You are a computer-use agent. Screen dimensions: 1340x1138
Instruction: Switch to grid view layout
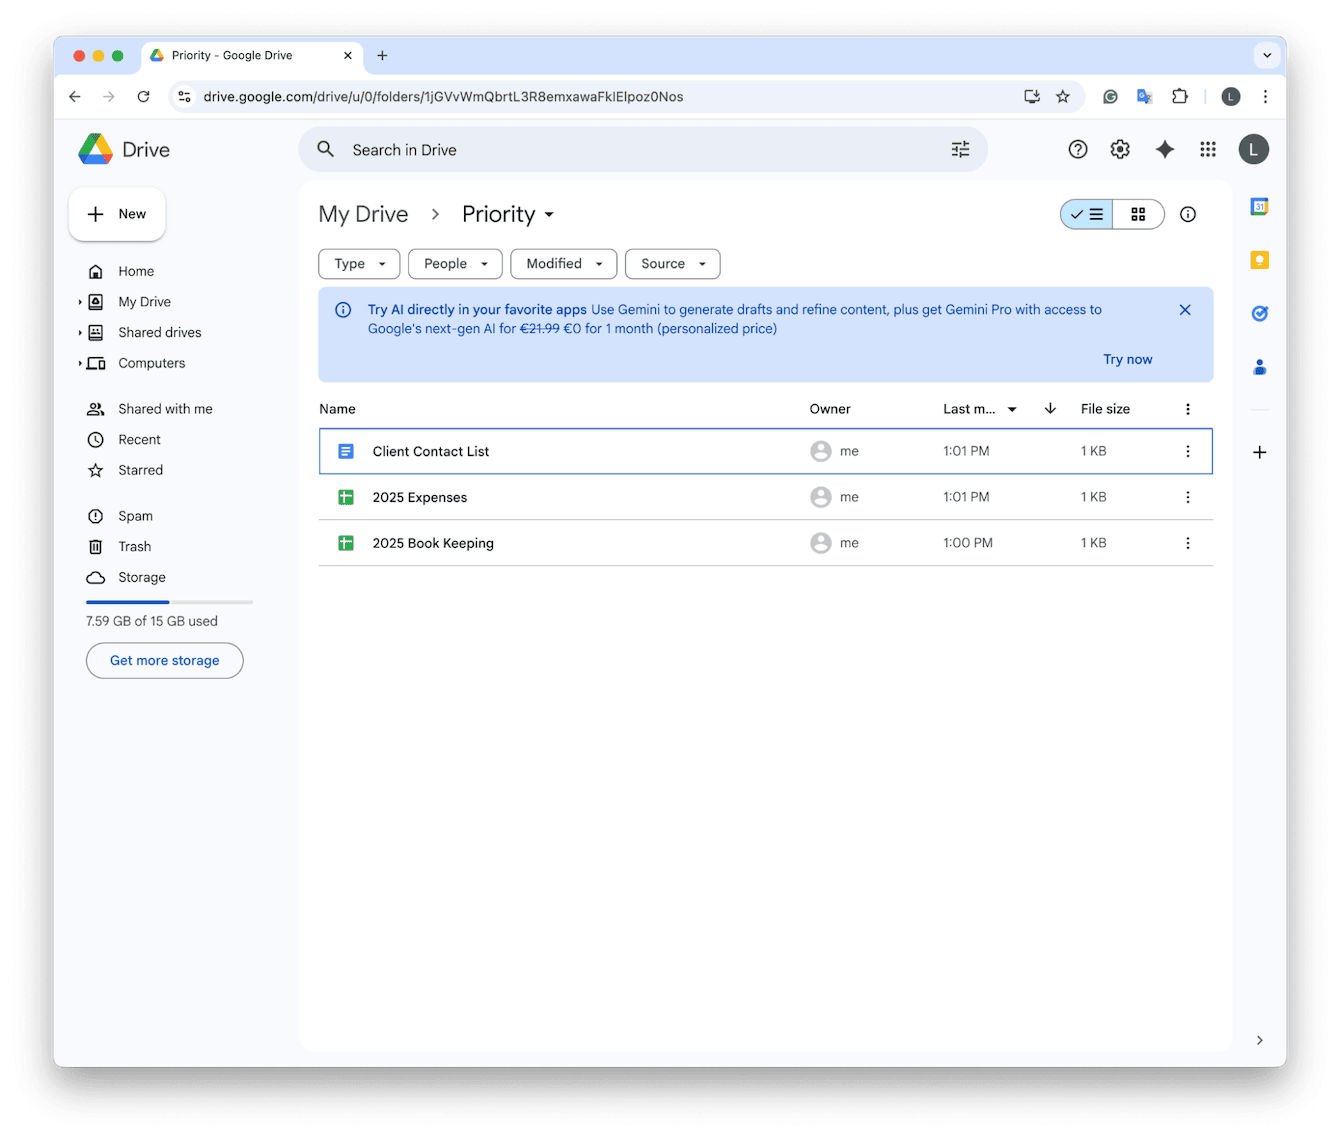coord(1138,214)
